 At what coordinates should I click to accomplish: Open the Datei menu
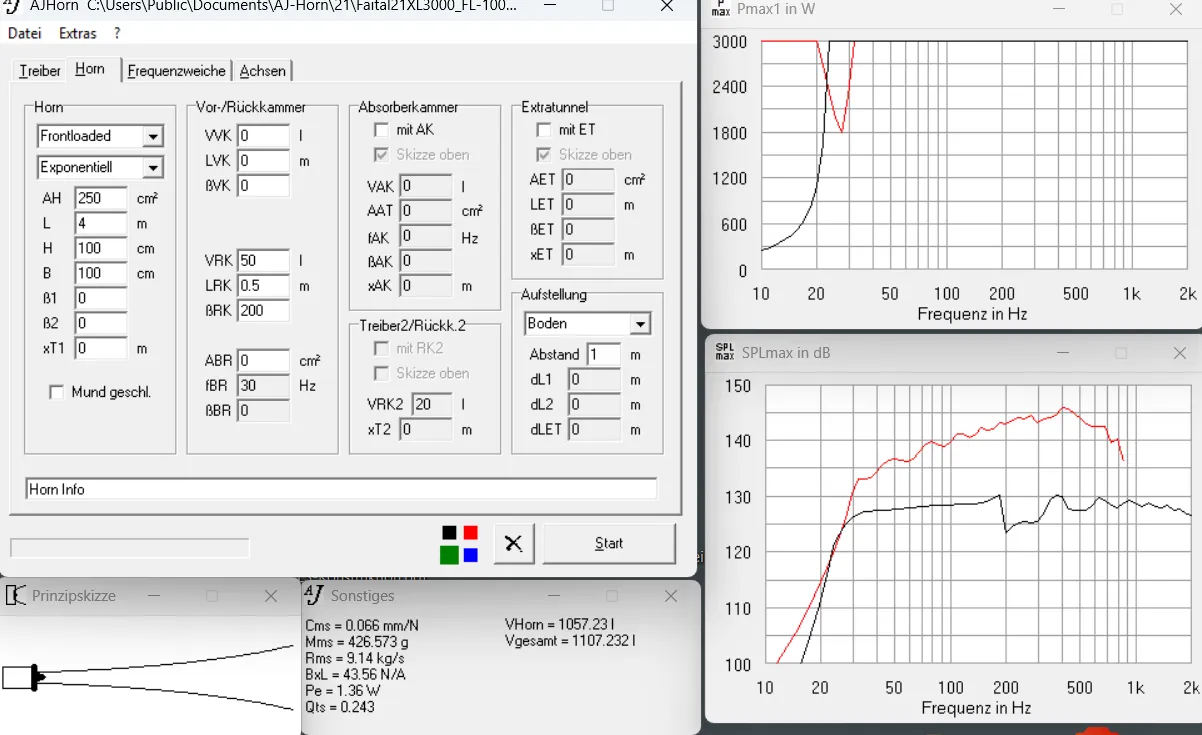pyautogui.click(x=25, y=33)
